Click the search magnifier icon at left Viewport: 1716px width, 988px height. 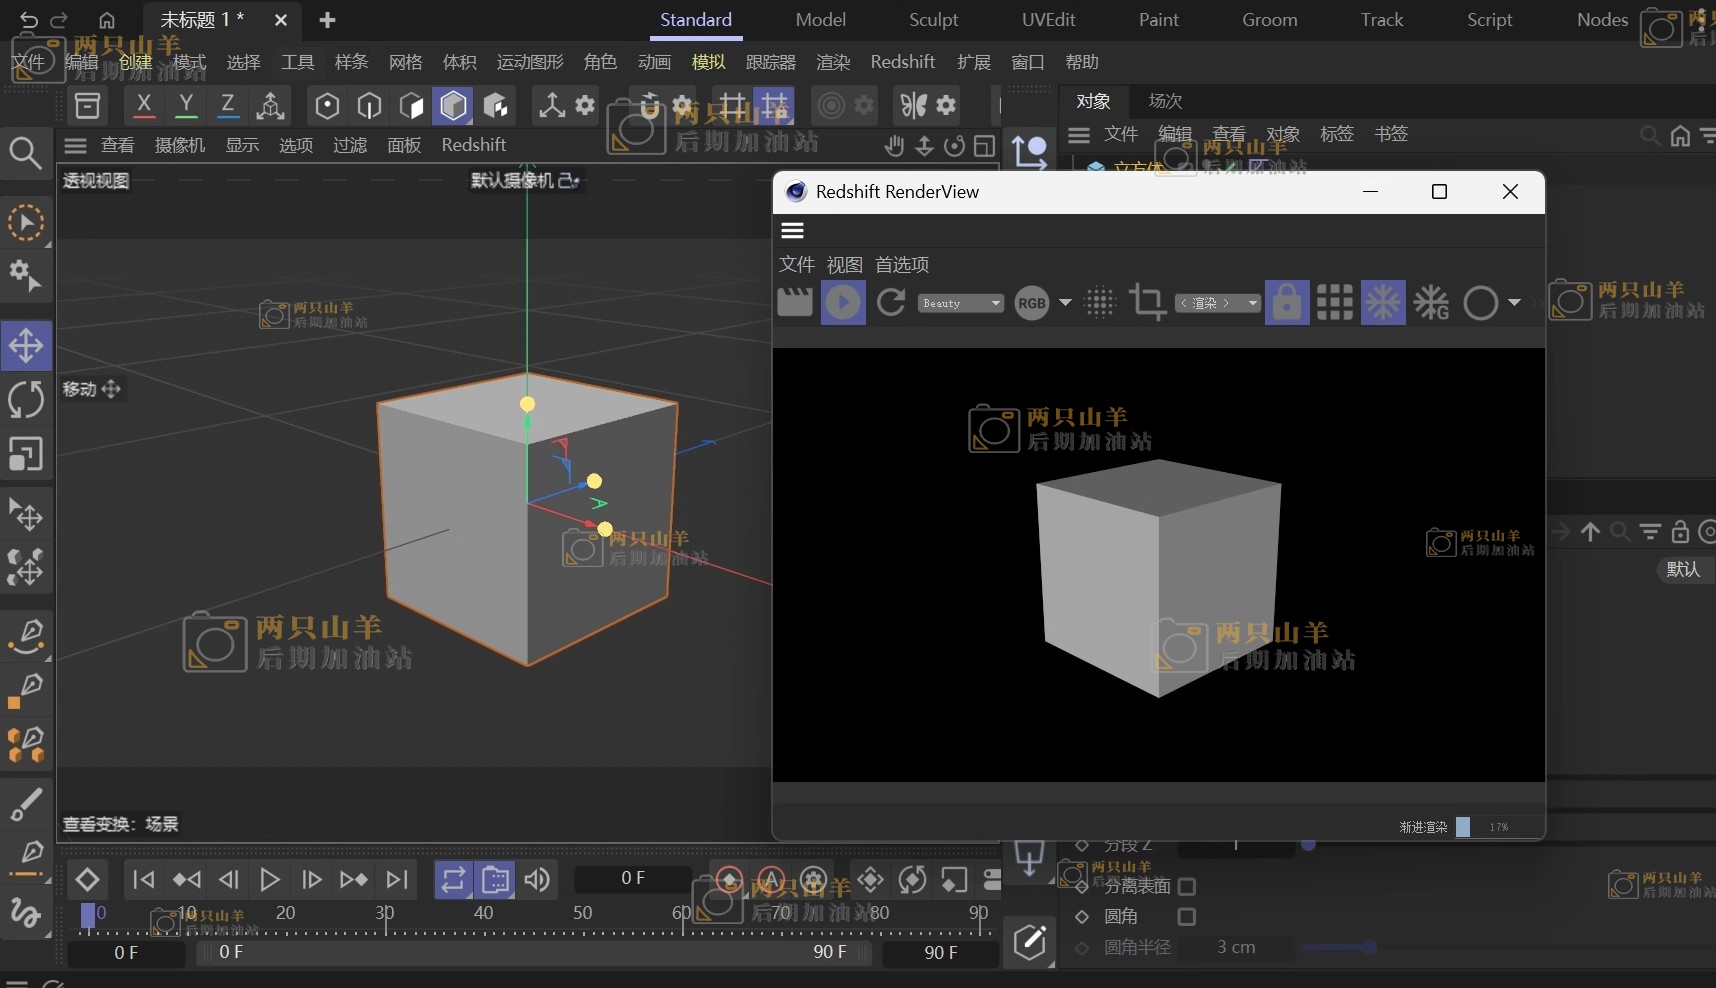(x=25, y=153)
